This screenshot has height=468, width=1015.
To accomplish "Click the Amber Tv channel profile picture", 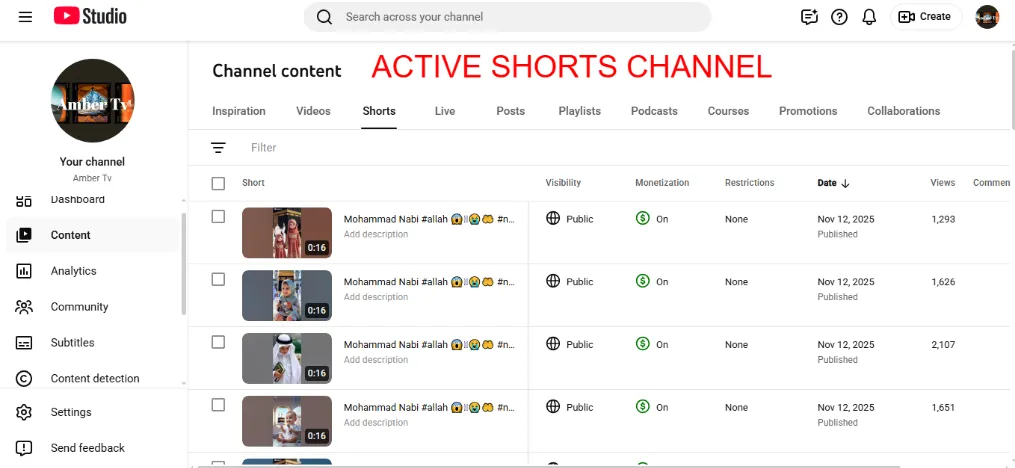I will pyautogui.click(x=93, y=100).
